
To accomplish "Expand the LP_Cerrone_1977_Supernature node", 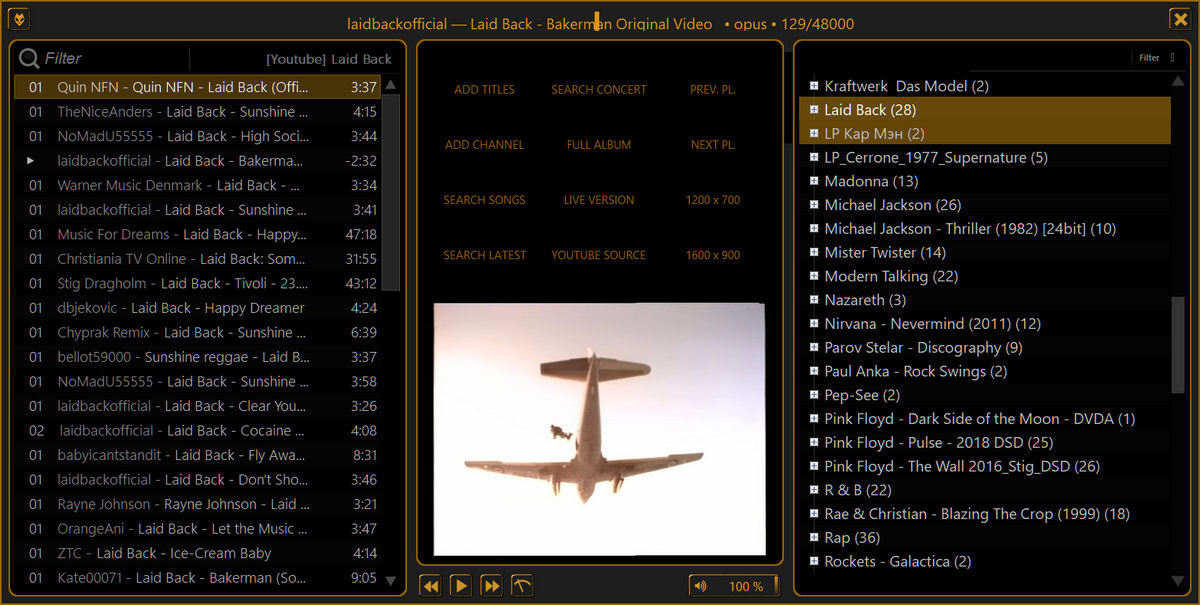I will [x=814, y=157].
